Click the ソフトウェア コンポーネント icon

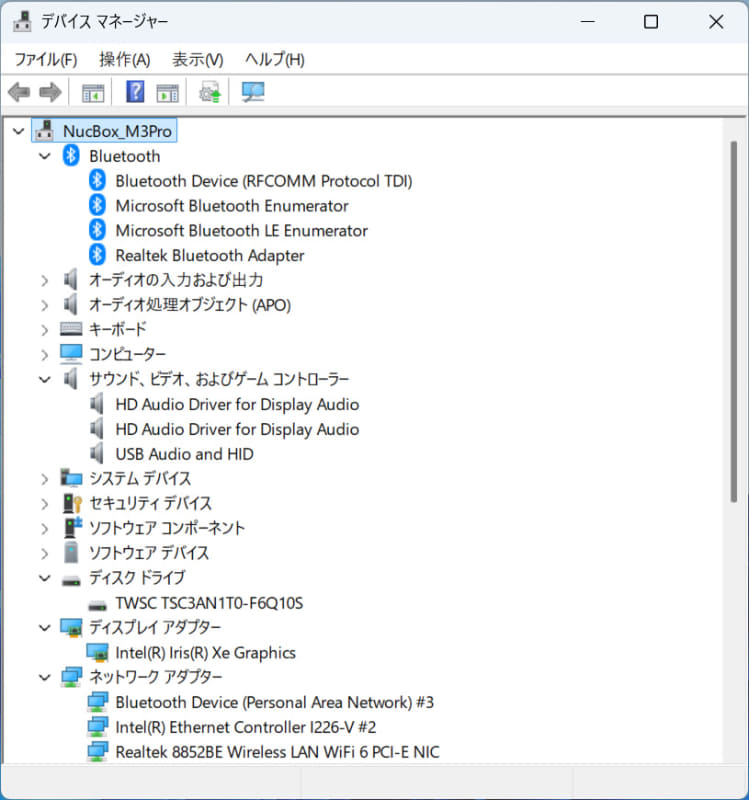pos(72,528)
